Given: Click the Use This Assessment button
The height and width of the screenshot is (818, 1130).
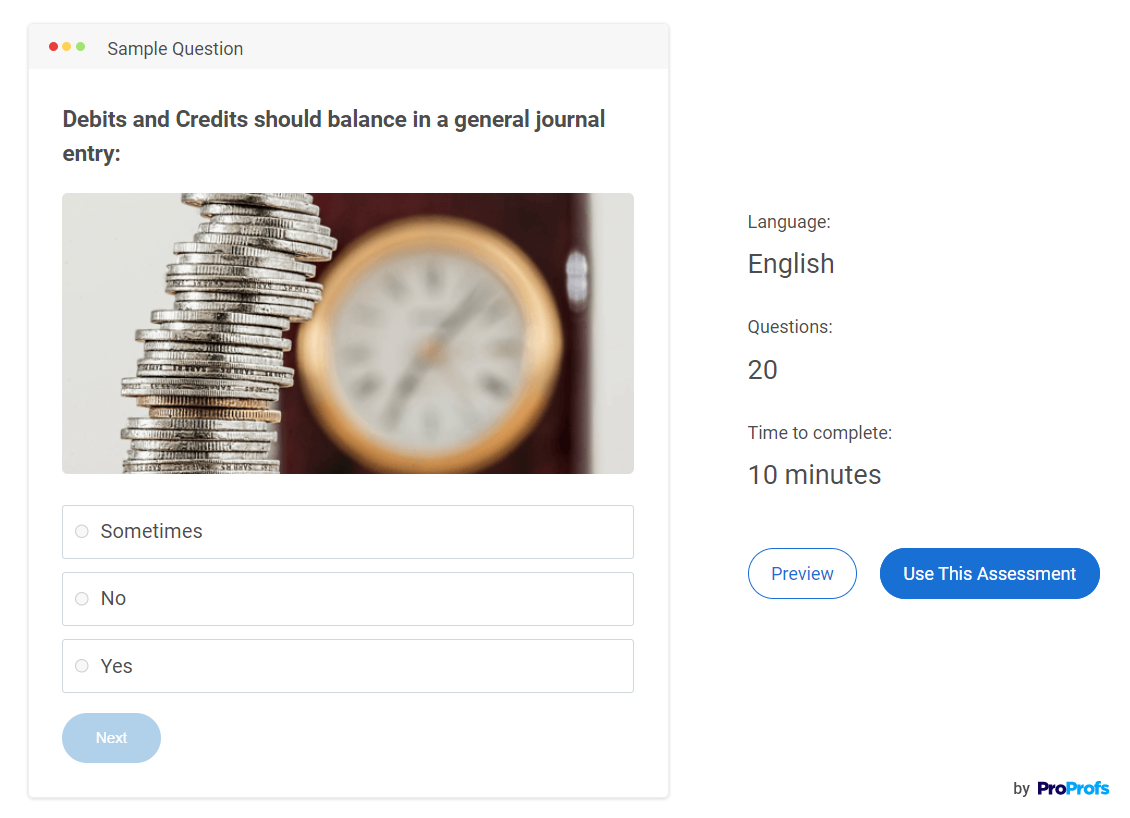Looking at the screenshot, I should click(x=989, y=574).
